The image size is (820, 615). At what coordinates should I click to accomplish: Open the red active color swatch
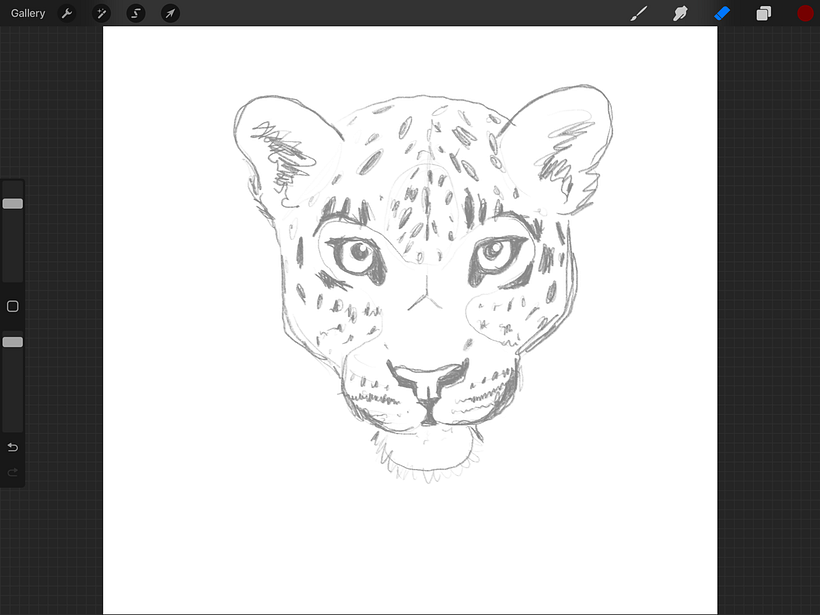(x=805, y=13)
